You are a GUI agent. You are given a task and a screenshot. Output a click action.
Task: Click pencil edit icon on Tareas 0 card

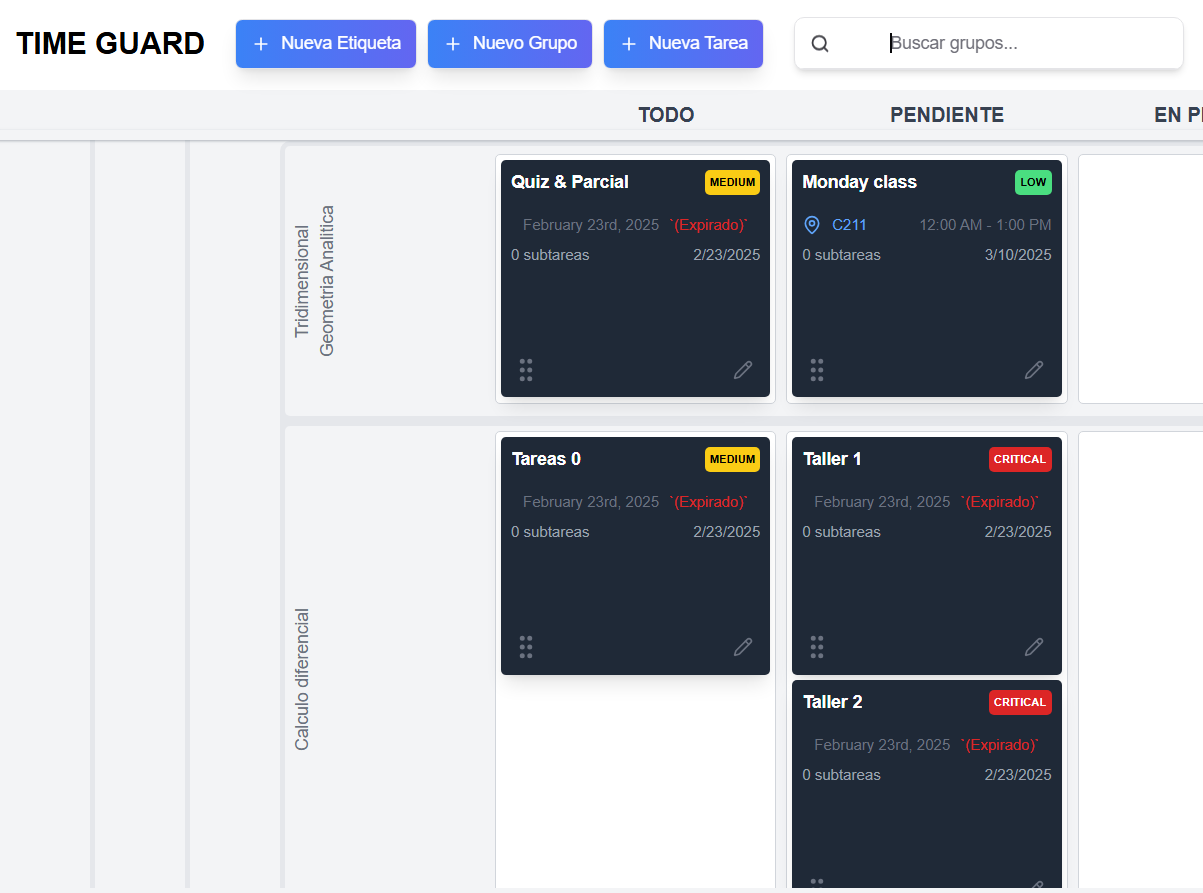click(x=743, y=647)
